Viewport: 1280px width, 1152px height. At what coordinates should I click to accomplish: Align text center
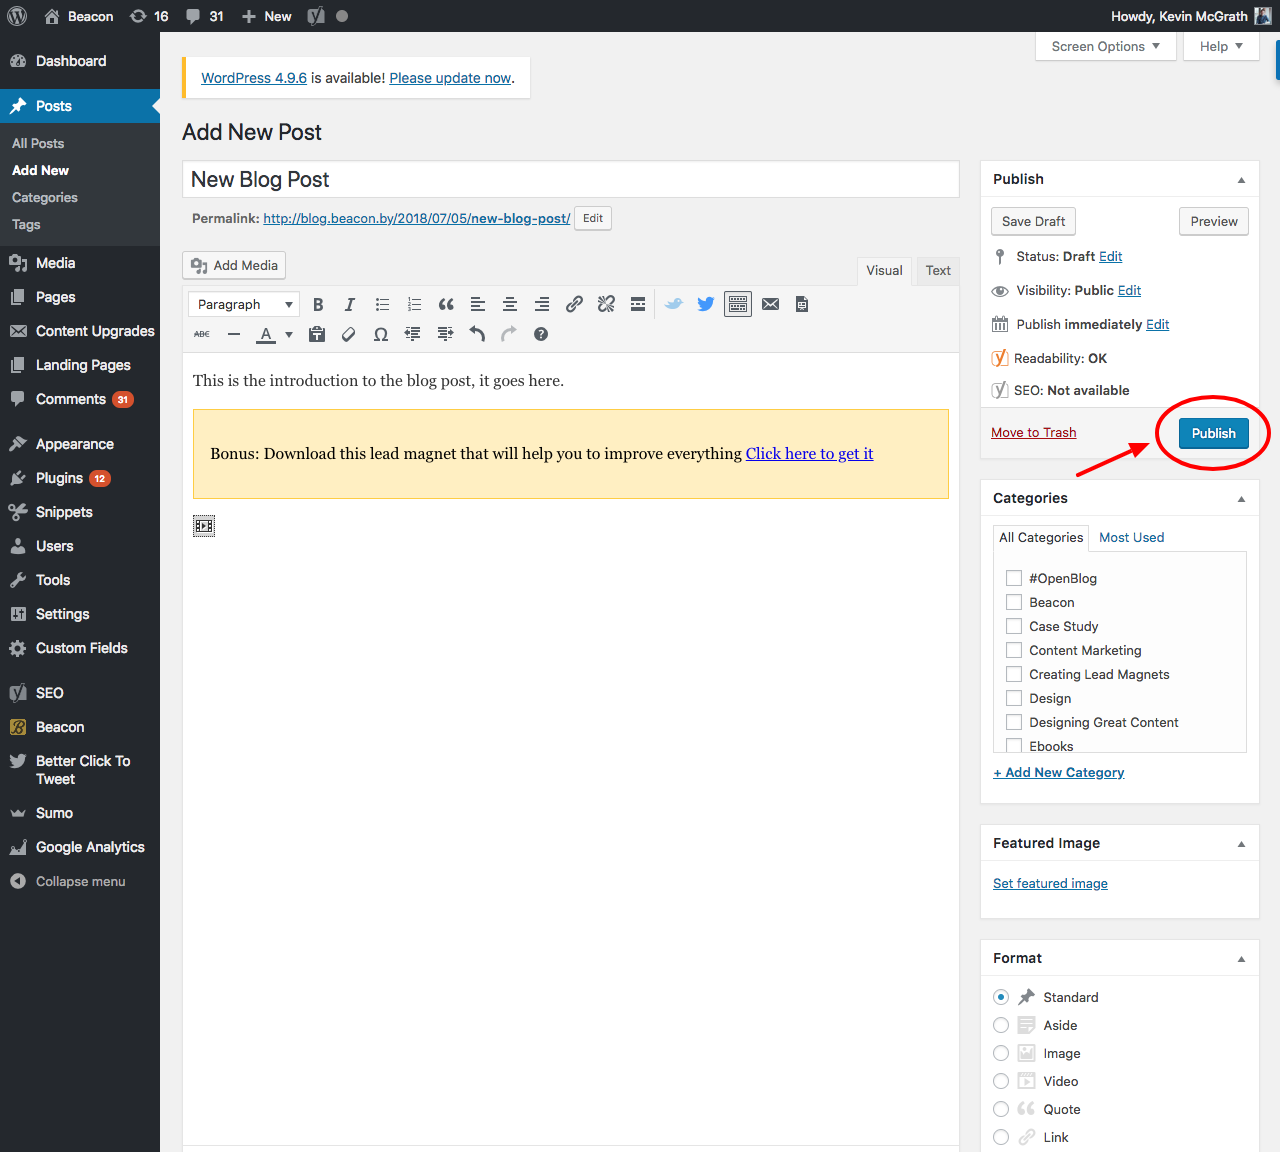pyautogui.click(x=510, y=305)
